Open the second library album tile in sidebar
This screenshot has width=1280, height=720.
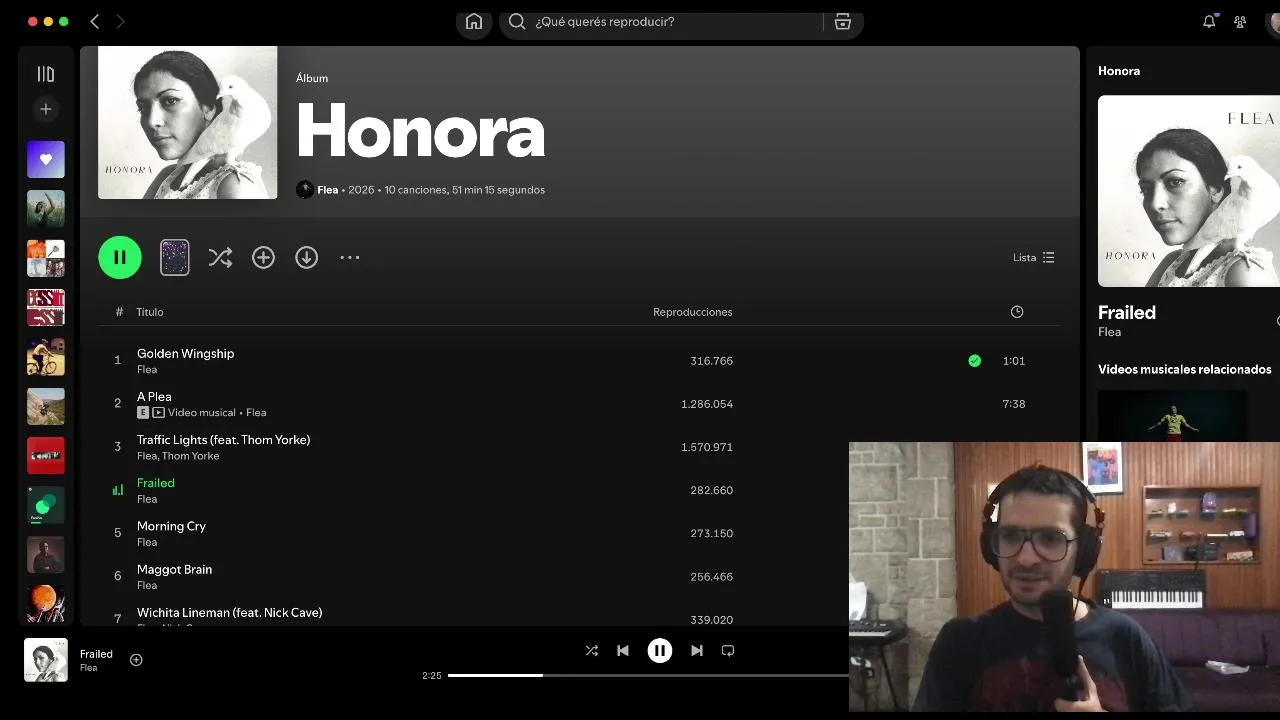pyautogui.click(x=46, y=209)
